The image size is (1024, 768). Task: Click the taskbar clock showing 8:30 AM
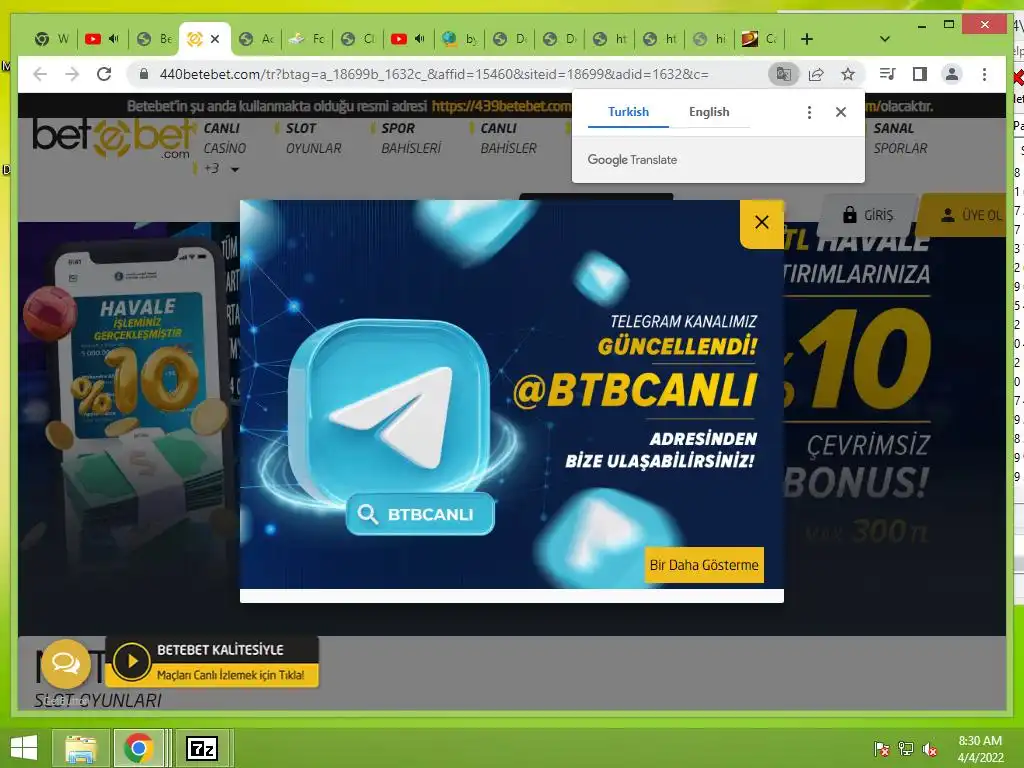point(980,749)
